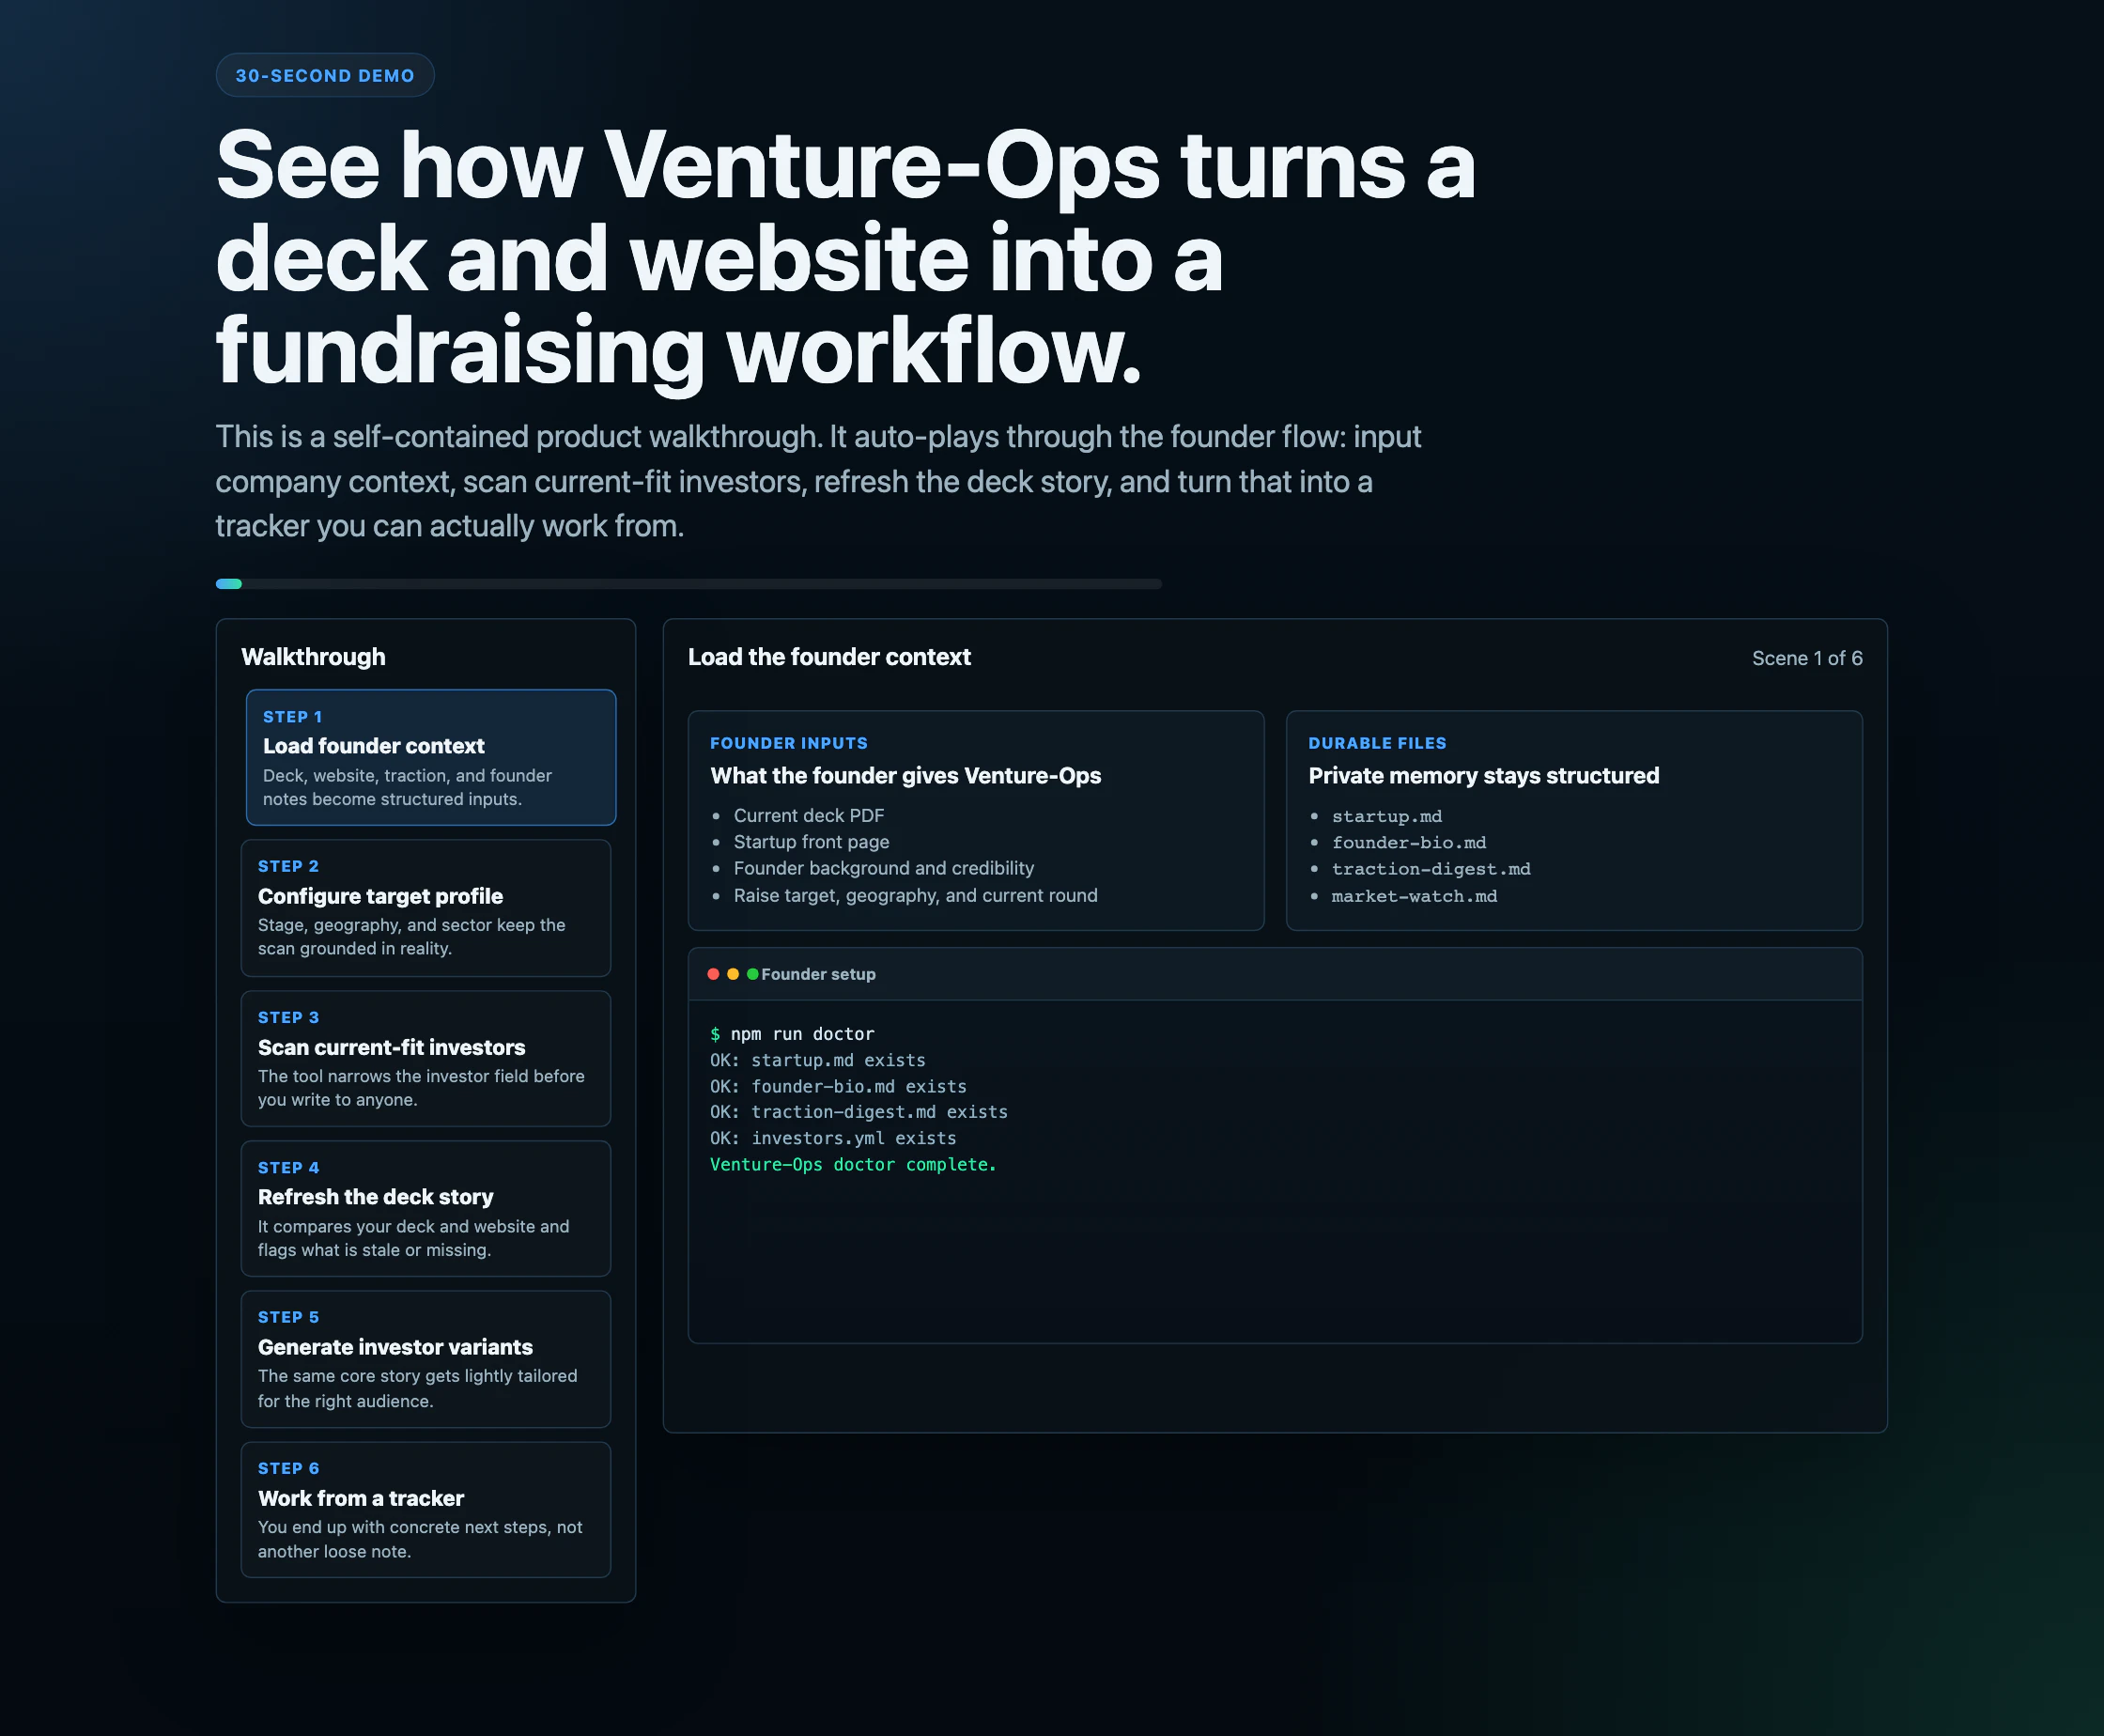Screen dimensions: 2104x1736
Task: Click 'OK: traction-digest.md exists' output line
Action: (x=859, y=1112)
